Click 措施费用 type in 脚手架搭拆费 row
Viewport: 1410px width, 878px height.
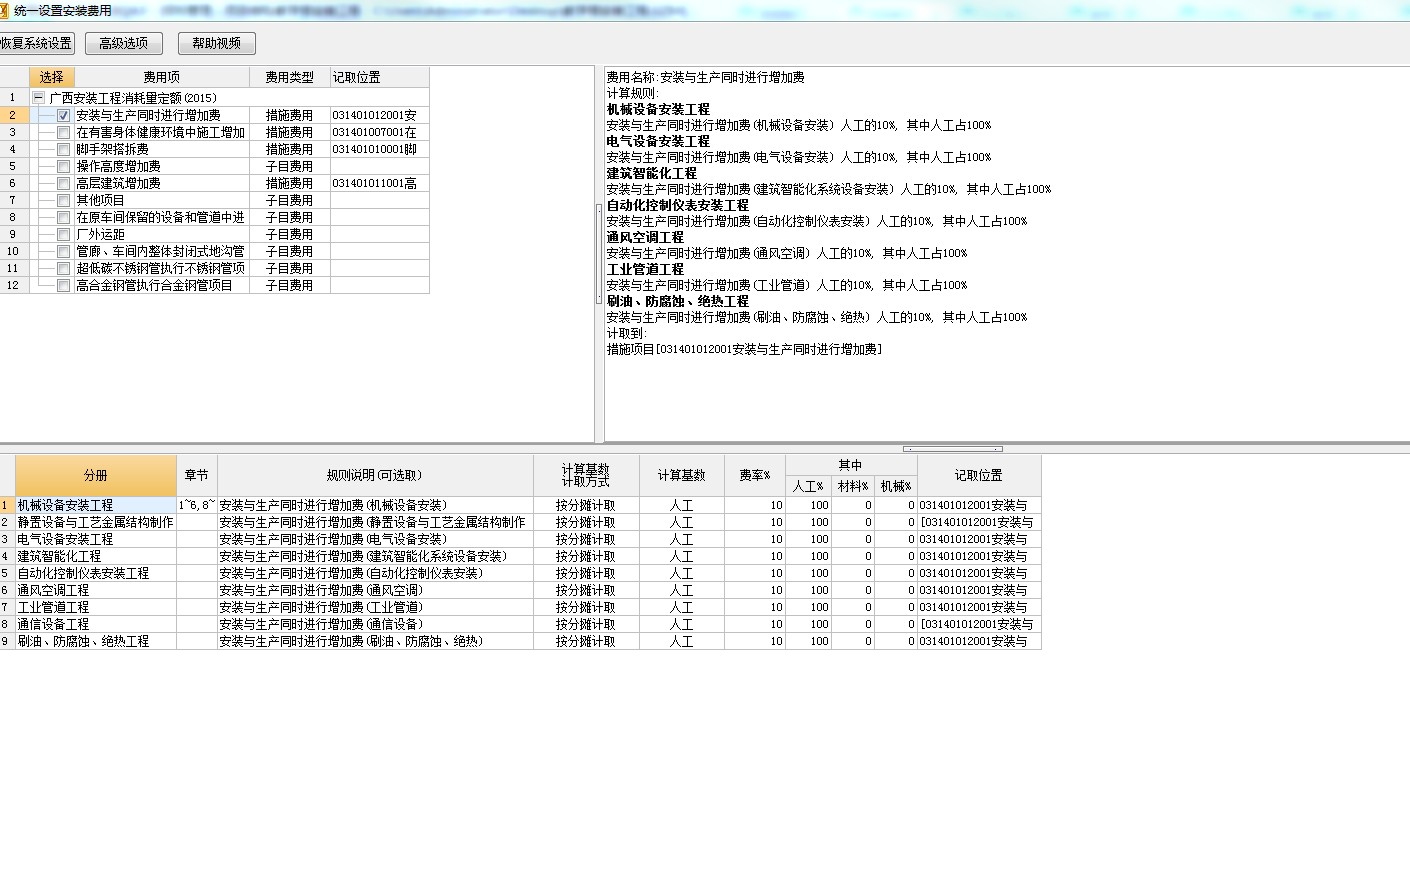[290, 149]
